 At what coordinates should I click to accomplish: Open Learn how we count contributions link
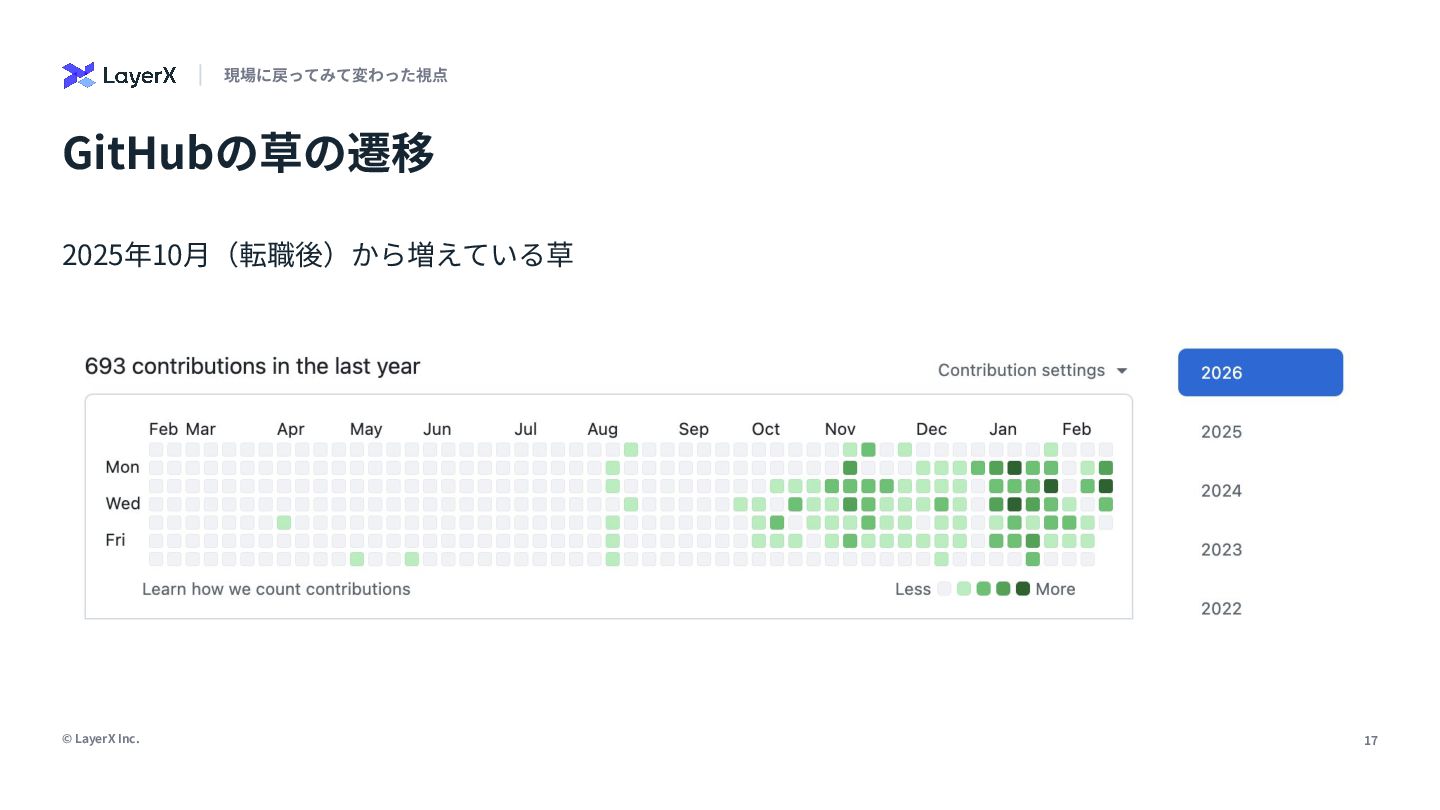(x=276, y=589)
